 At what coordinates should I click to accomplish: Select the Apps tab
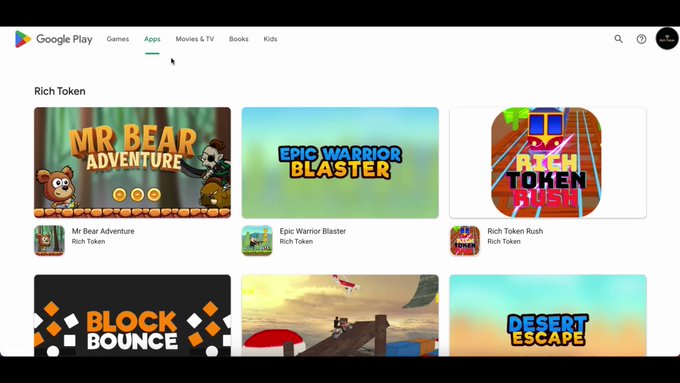tap(152, 39)
